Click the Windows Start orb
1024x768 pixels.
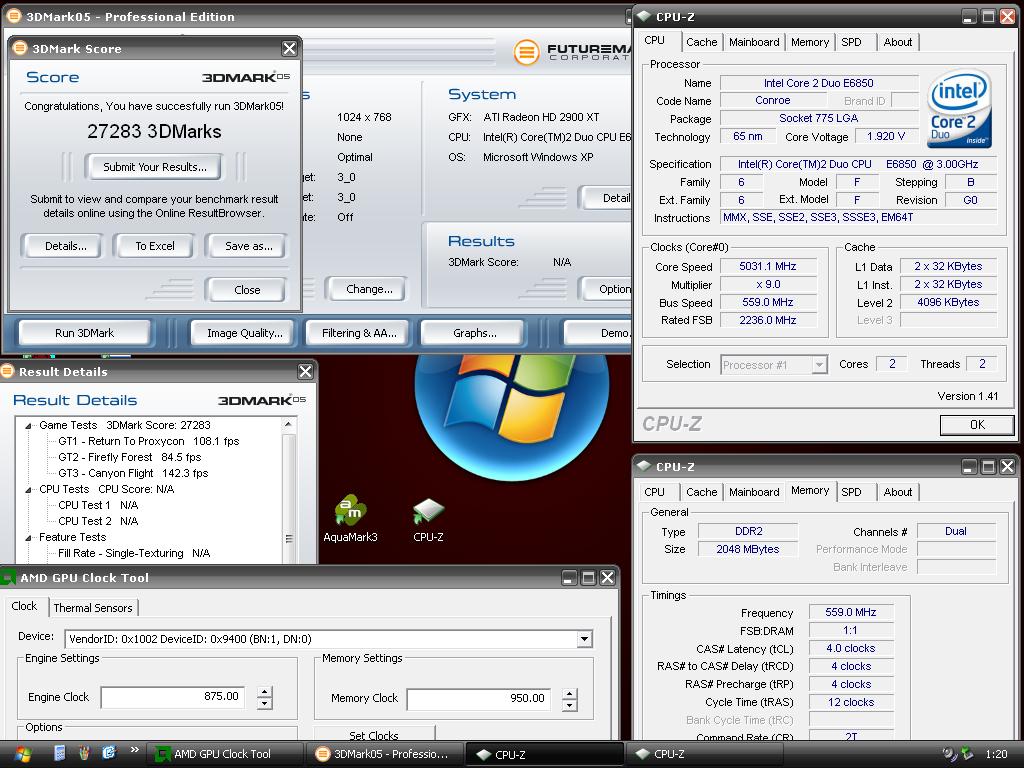coord(22,754)
